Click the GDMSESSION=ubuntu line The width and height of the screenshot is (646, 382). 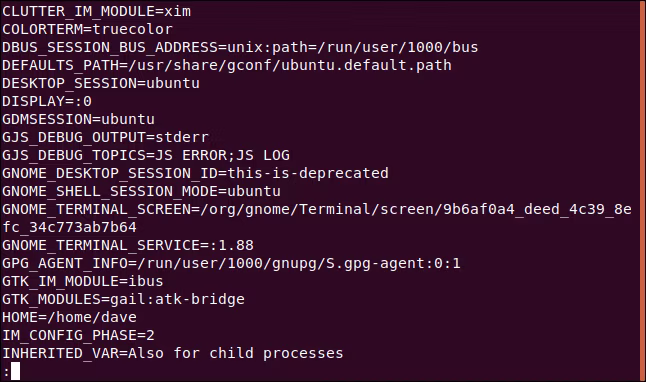pos(78,120)
